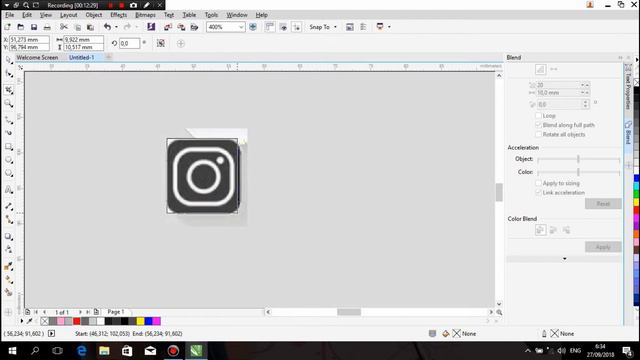
Task: Select the Interactive Fill tool
Action: point(9,280)
